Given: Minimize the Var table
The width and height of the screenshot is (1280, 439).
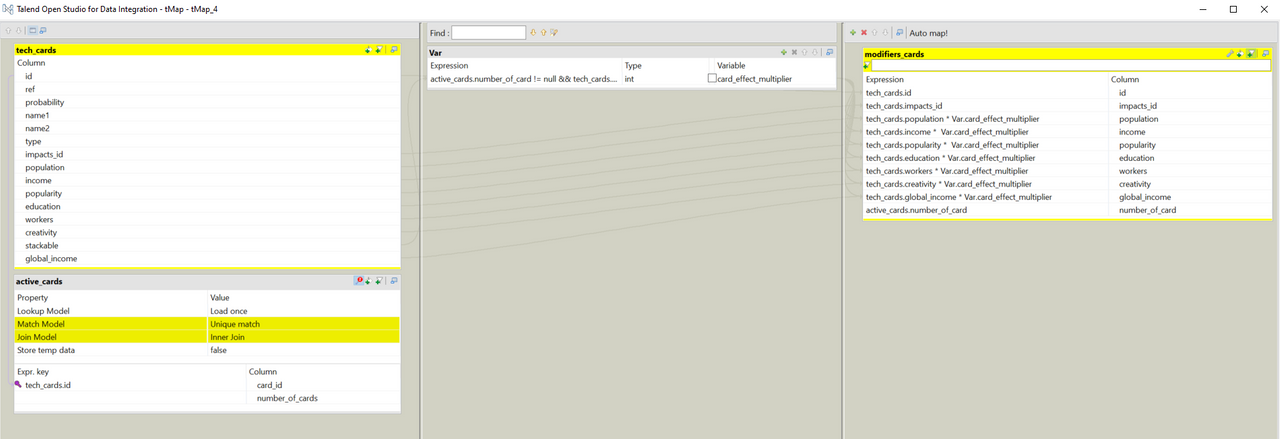Looking at the screenshot, I should (830, 52).
